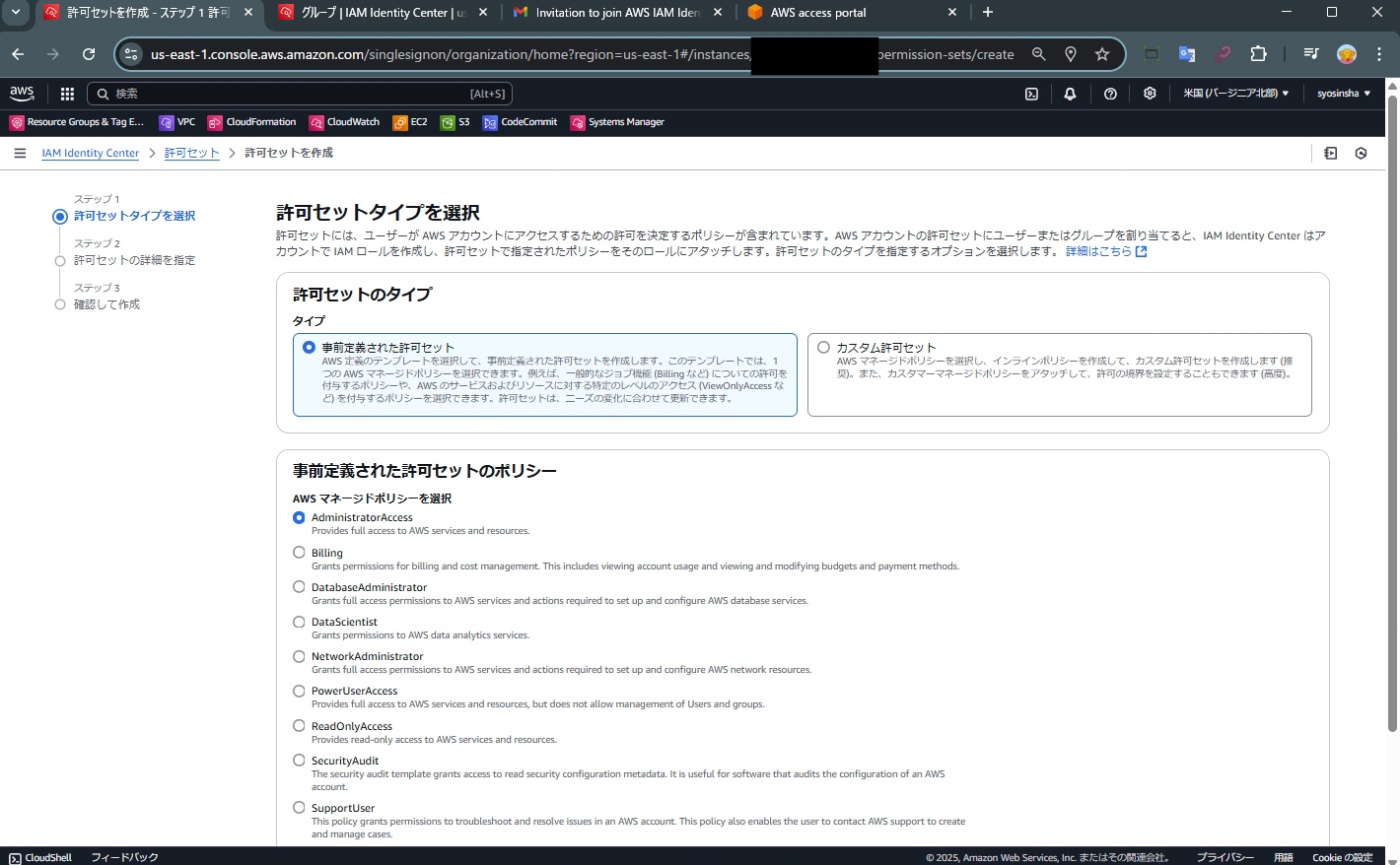Screen dimensions: 1400x865
Task: Open the zoom magnifier icon in address bar
Action: tap(1039, 54)
